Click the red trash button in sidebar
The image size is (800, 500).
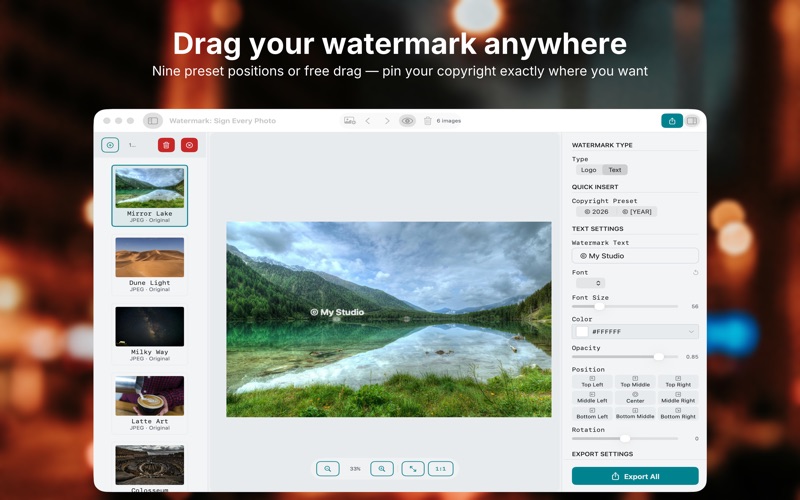166,145
